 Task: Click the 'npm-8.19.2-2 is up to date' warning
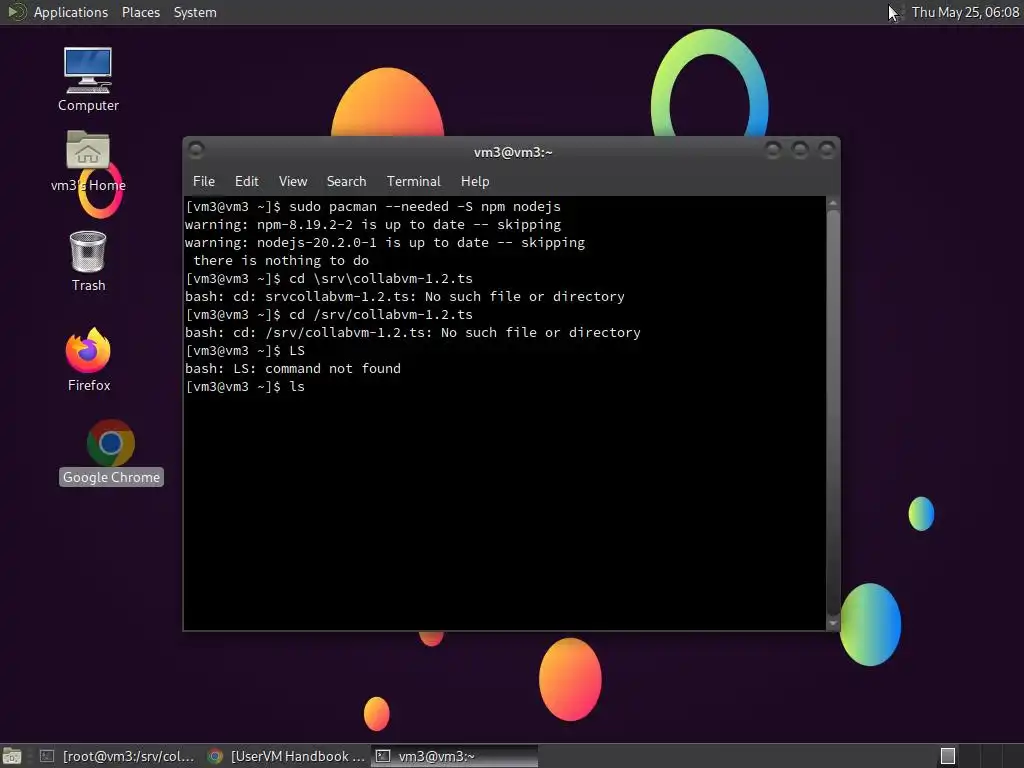click(x=373, y=225)
